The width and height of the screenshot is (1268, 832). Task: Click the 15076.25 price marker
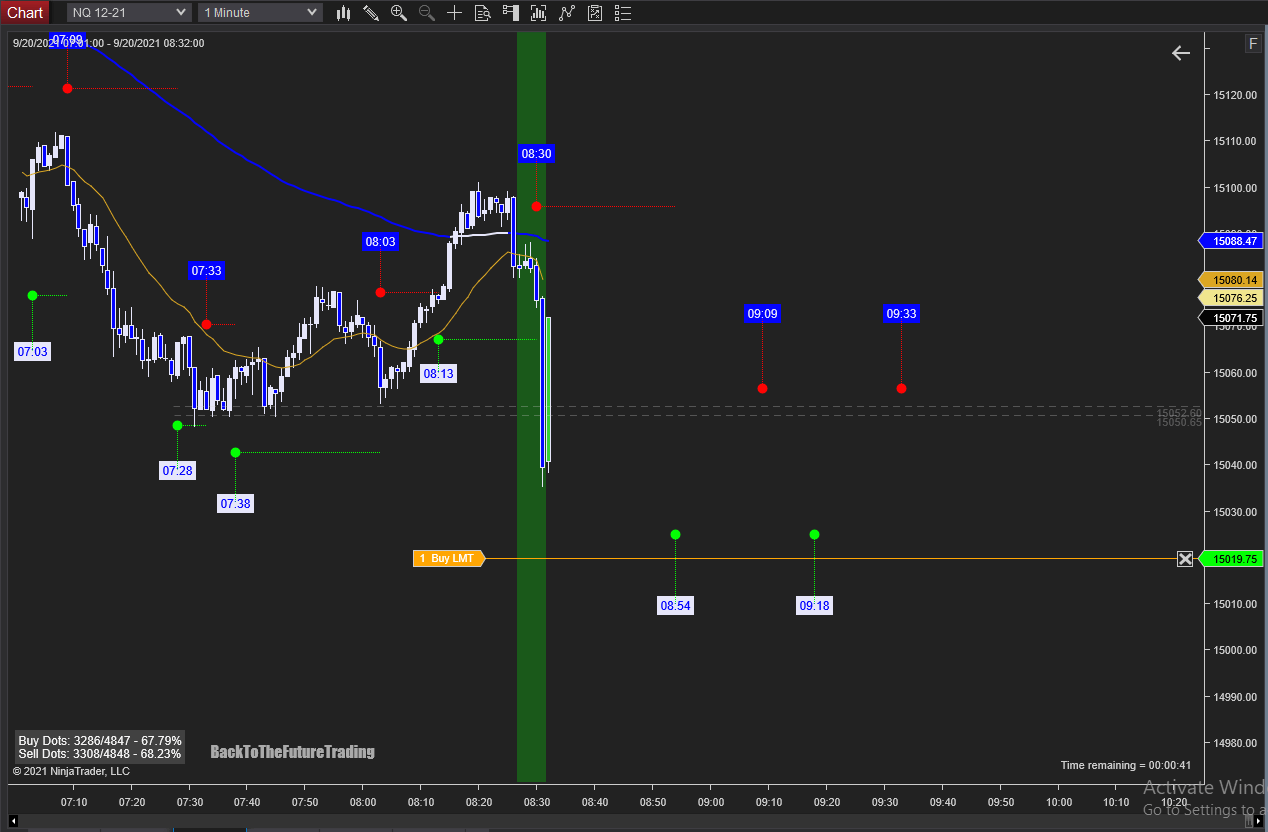click(1230, 298)
